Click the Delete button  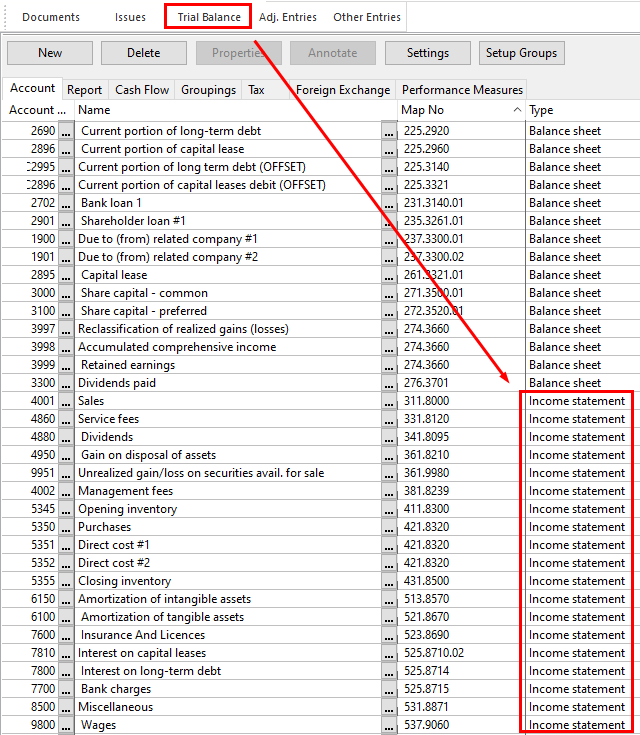click(143, 53)
